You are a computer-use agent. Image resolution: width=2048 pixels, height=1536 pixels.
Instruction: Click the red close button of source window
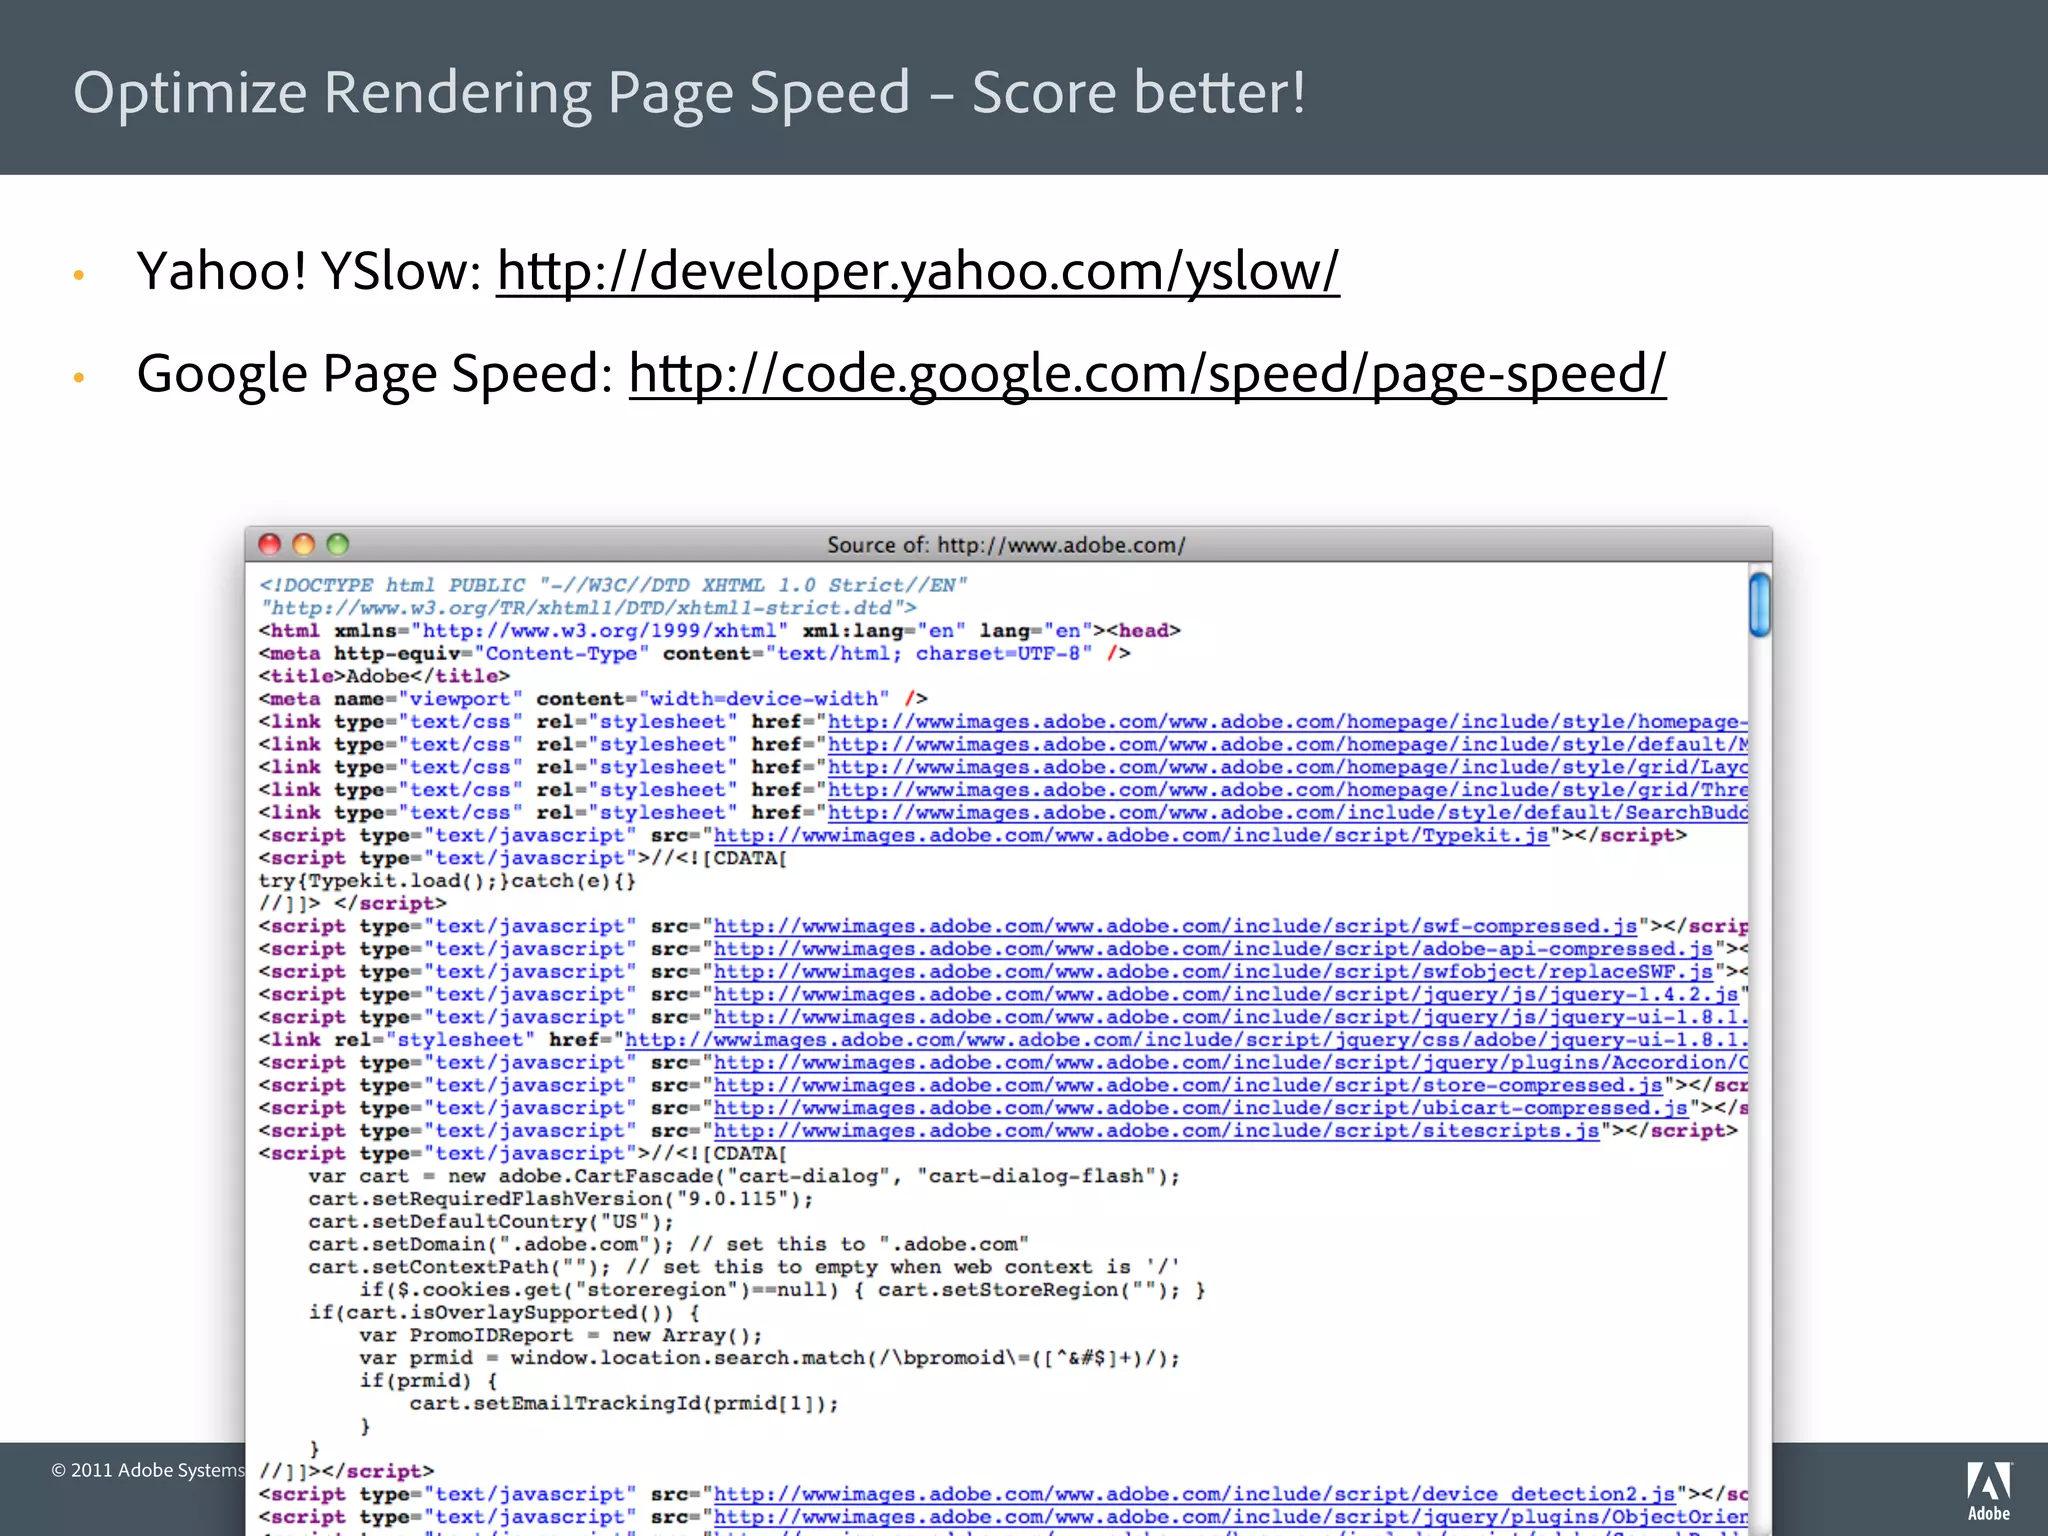pos(270,544)
